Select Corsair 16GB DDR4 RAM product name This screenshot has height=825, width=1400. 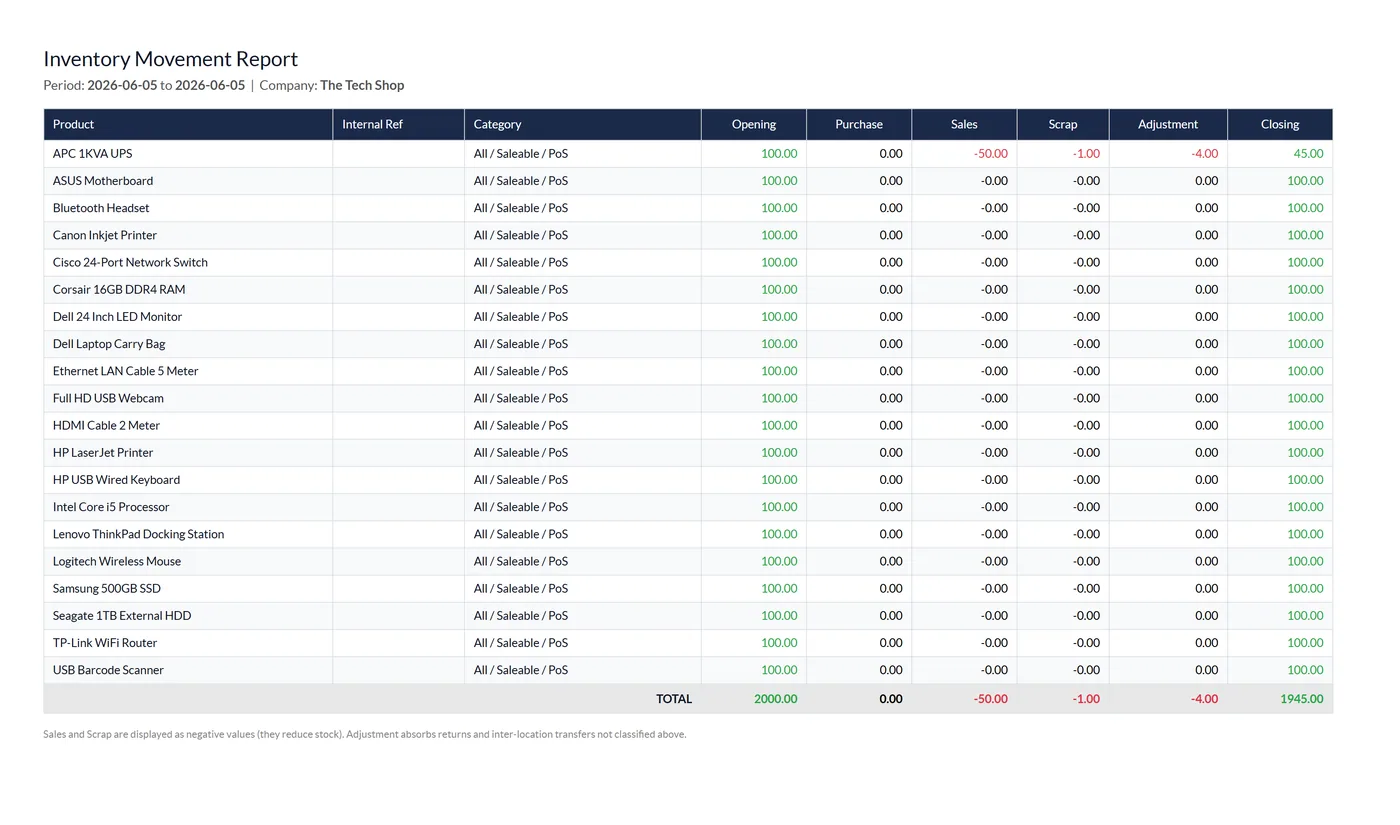tap(119, 289)
